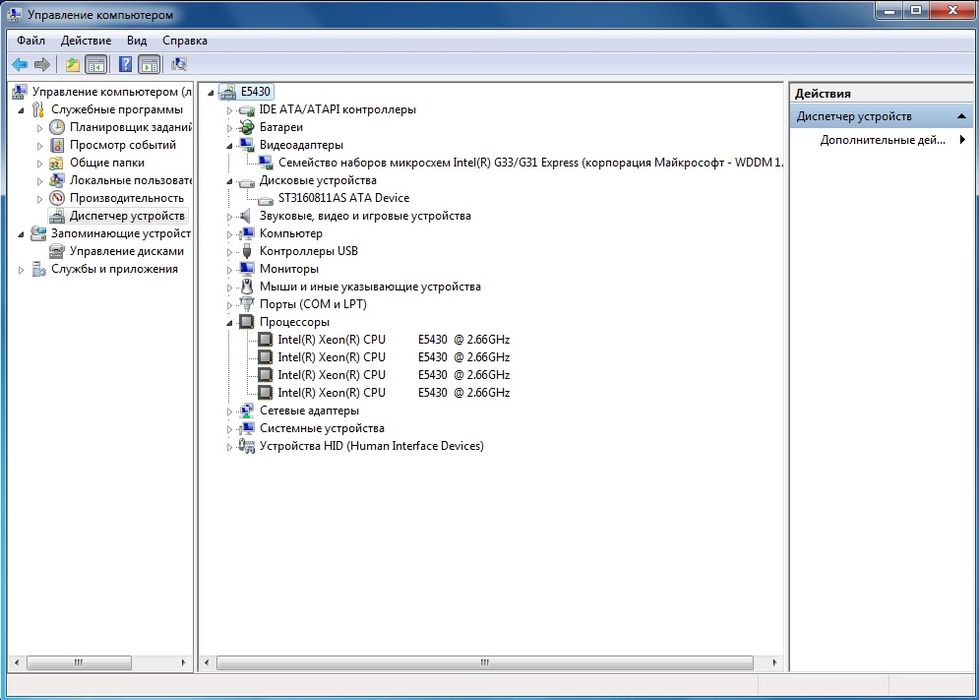979x700 pixels.
Task: Select Звуковые, видео и игровые устройства
Action: pos(365,216)
